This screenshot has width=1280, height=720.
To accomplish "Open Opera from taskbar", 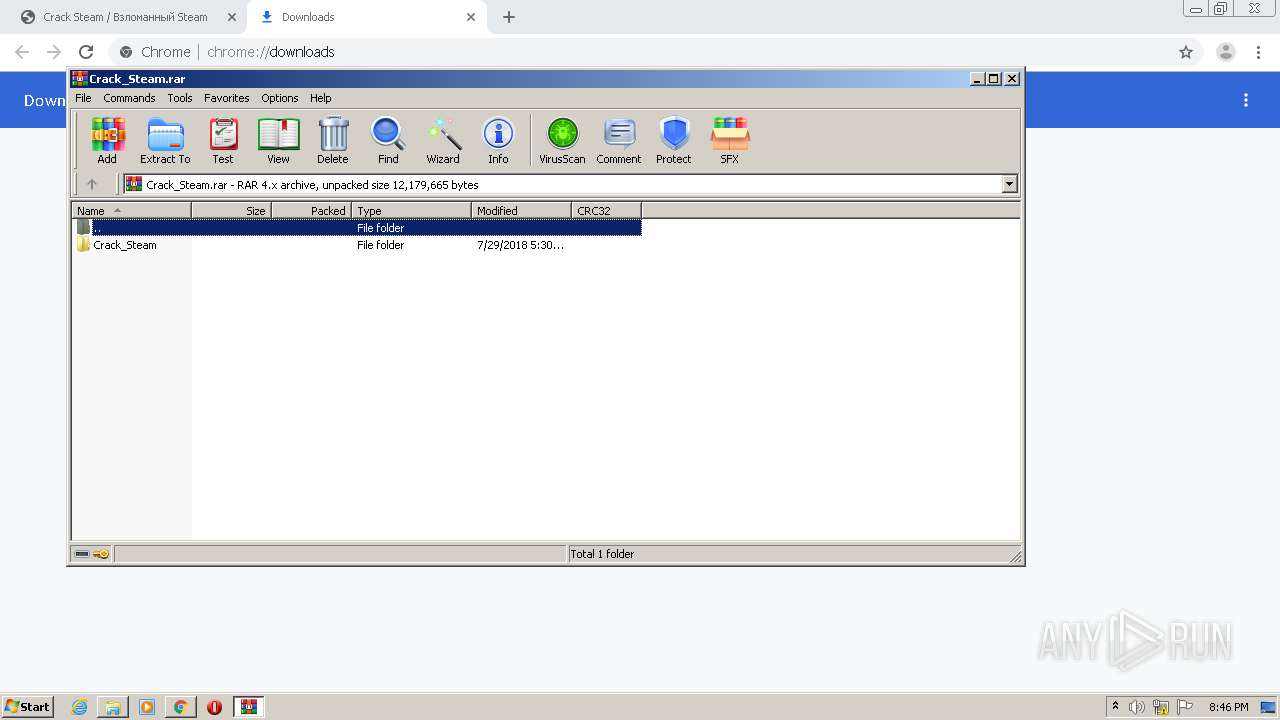I will coord(214,707).
